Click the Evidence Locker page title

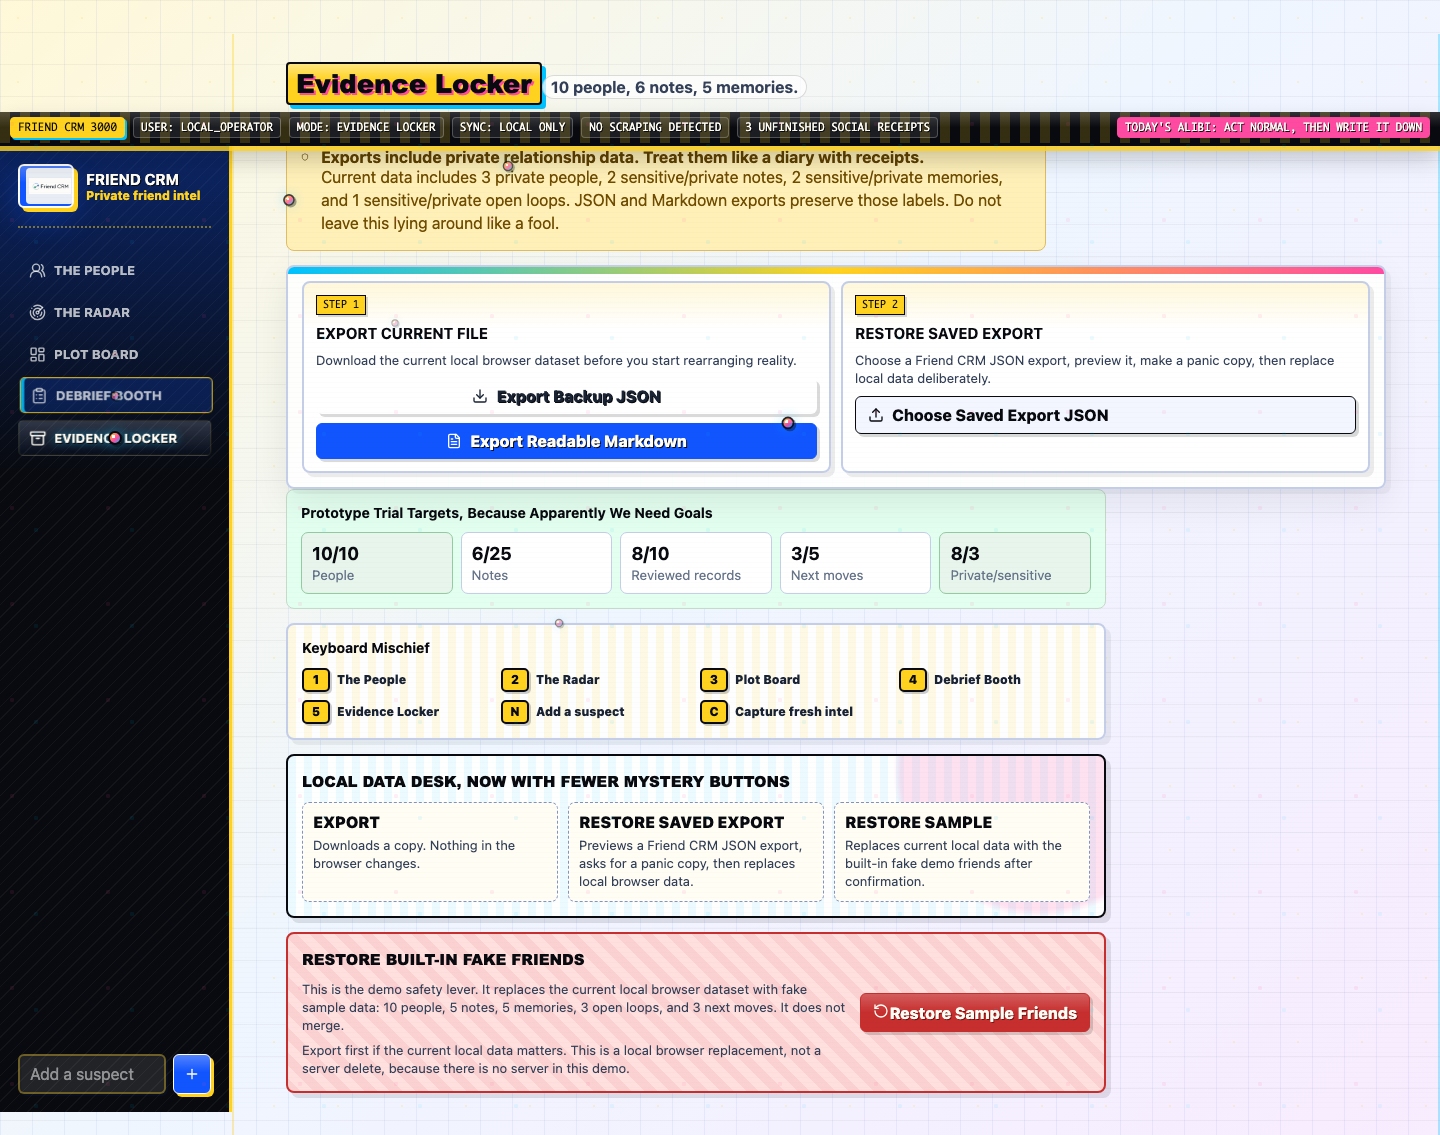coord(414,84)
